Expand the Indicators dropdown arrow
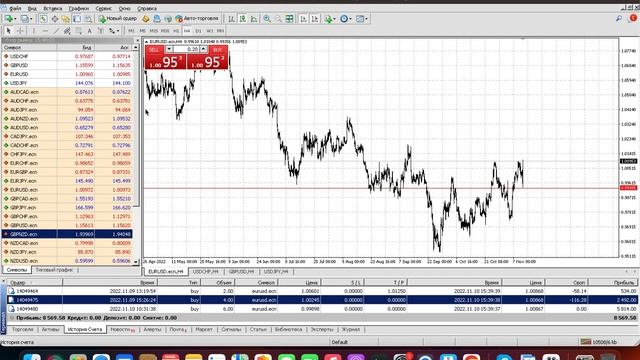The width and height of the screenshot is (640, 360). [x=334, y=19]
